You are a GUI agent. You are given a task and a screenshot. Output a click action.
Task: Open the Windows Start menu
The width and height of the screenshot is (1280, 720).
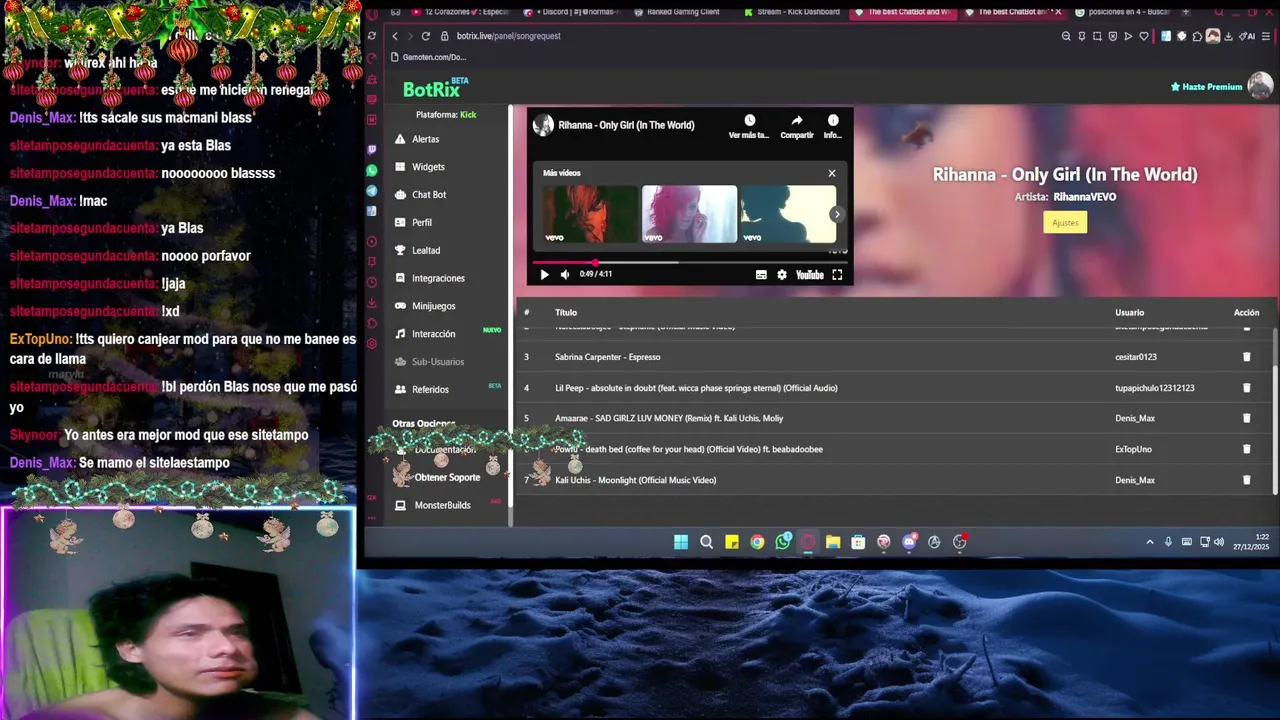(681, 542)
